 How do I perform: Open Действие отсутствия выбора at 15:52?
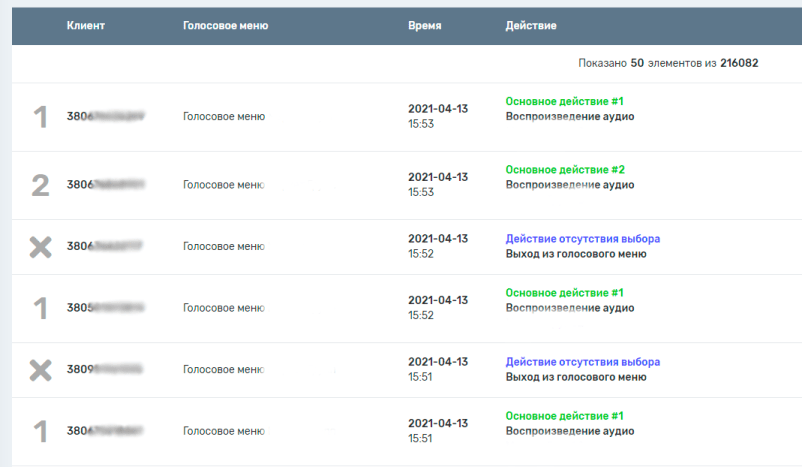point(582,239)
